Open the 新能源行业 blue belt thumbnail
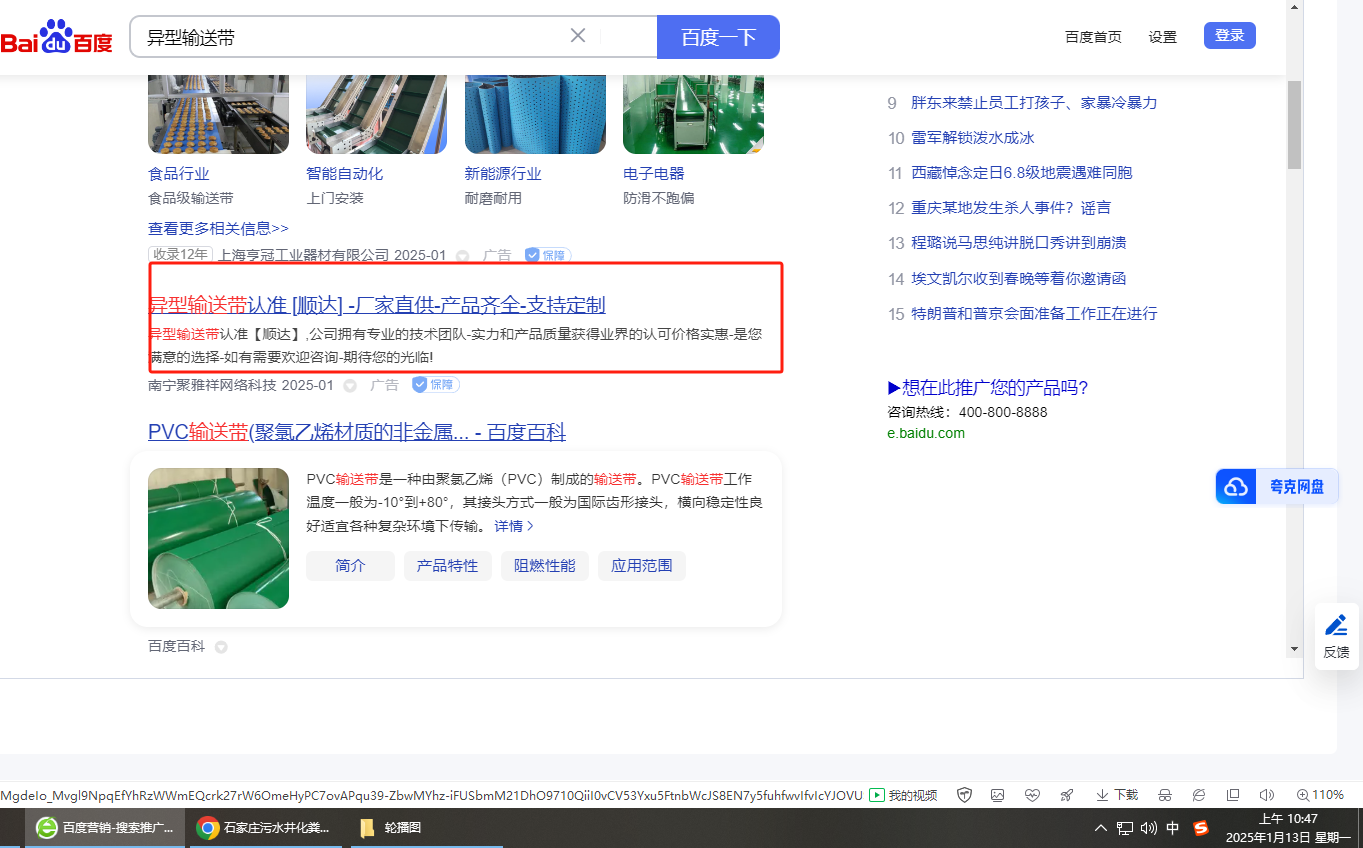Viewport: 1363px width, 848px height. (535, 114)
